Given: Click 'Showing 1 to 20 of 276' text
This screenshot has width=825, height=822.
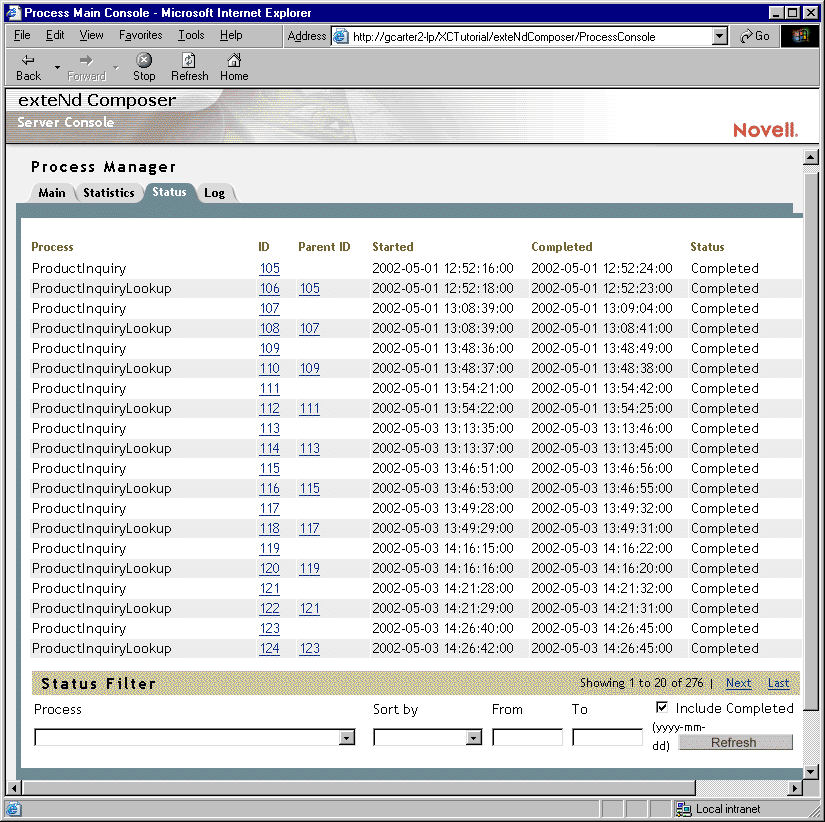Looking at the screenshot, I should click(641, 683).
